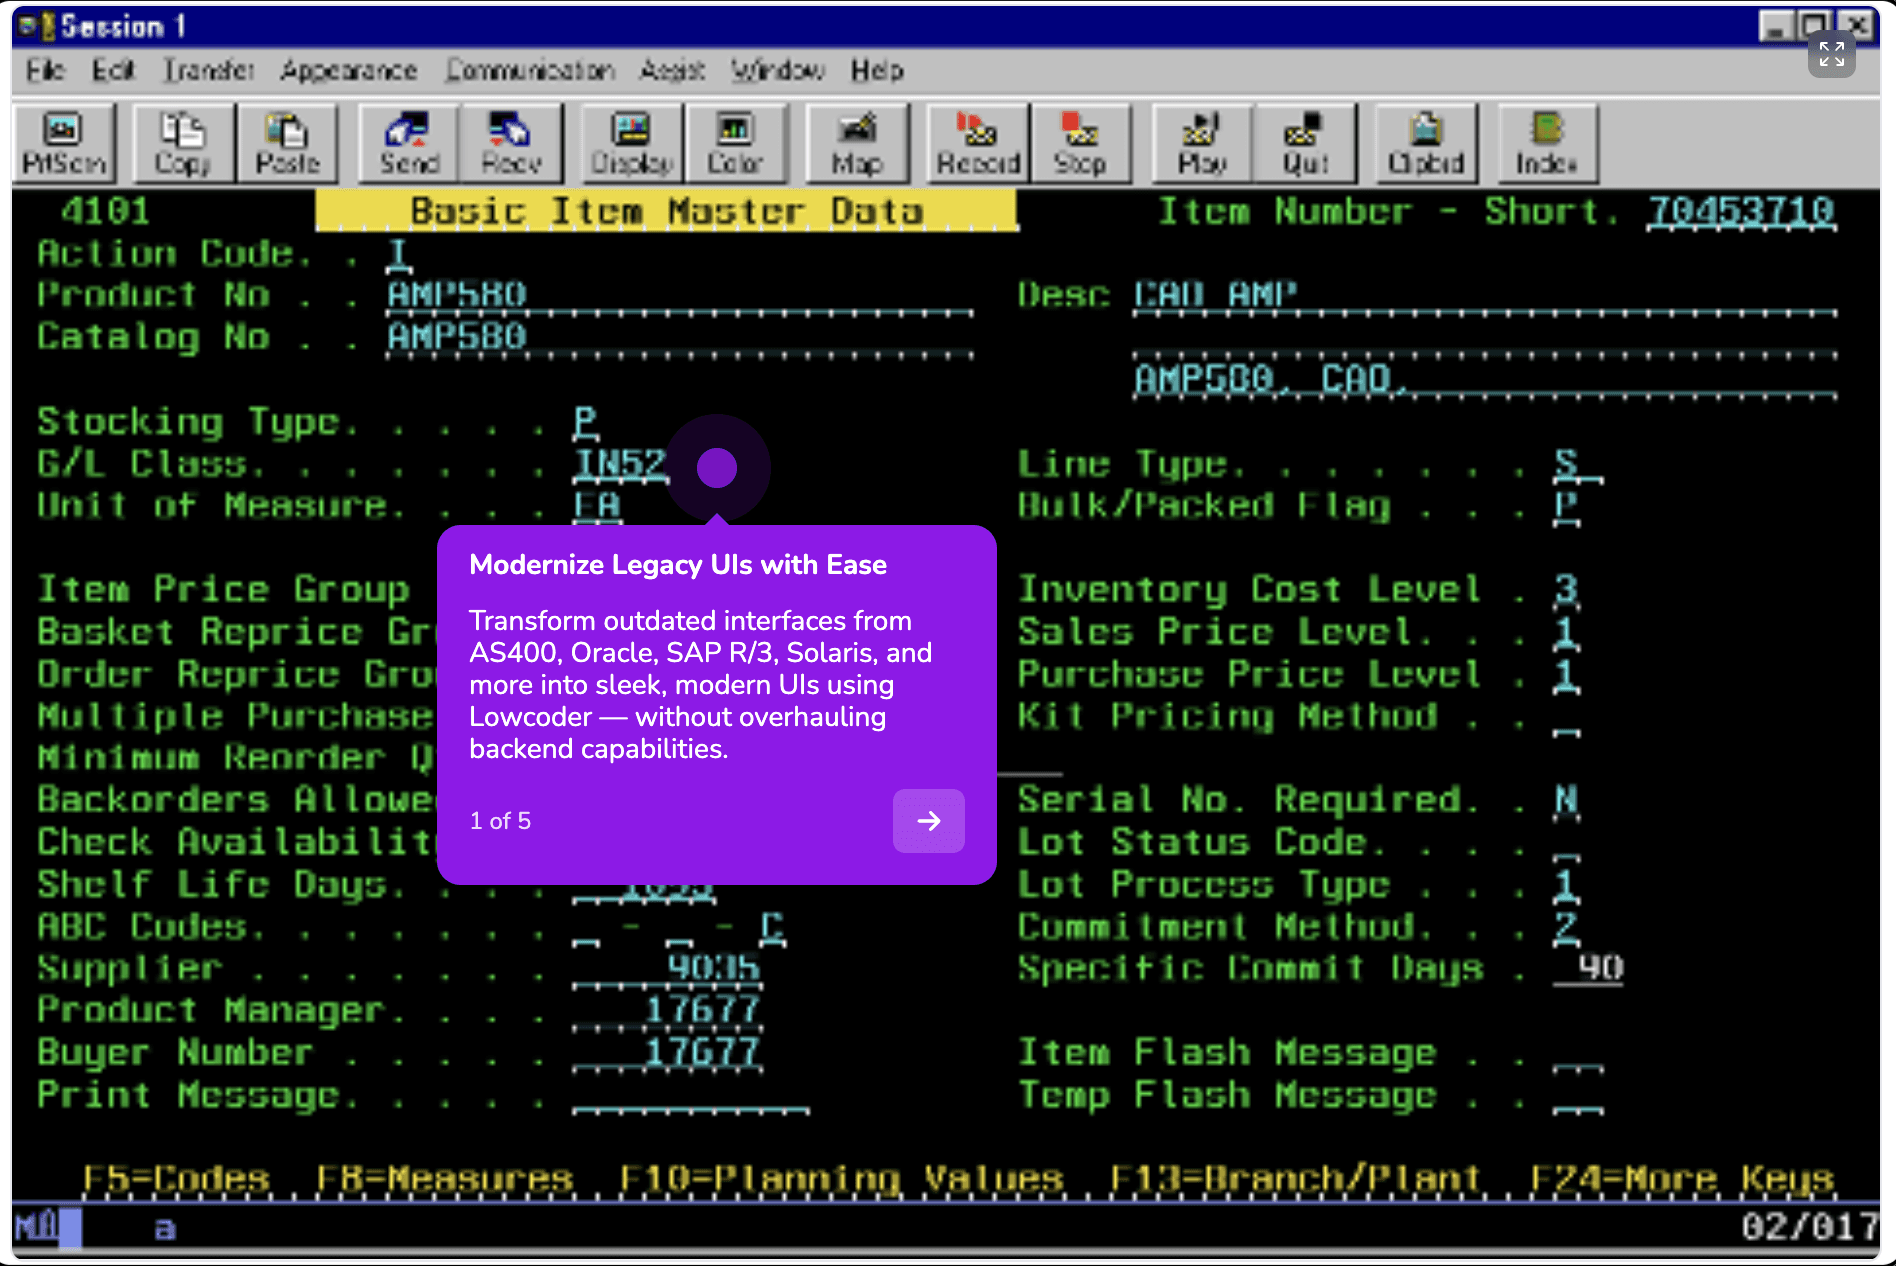Click the Purchase Price Level field
Image resolution: width=1896 pixels, height=1266 pixels.
pyautogui.click(x=1567, y=674)
